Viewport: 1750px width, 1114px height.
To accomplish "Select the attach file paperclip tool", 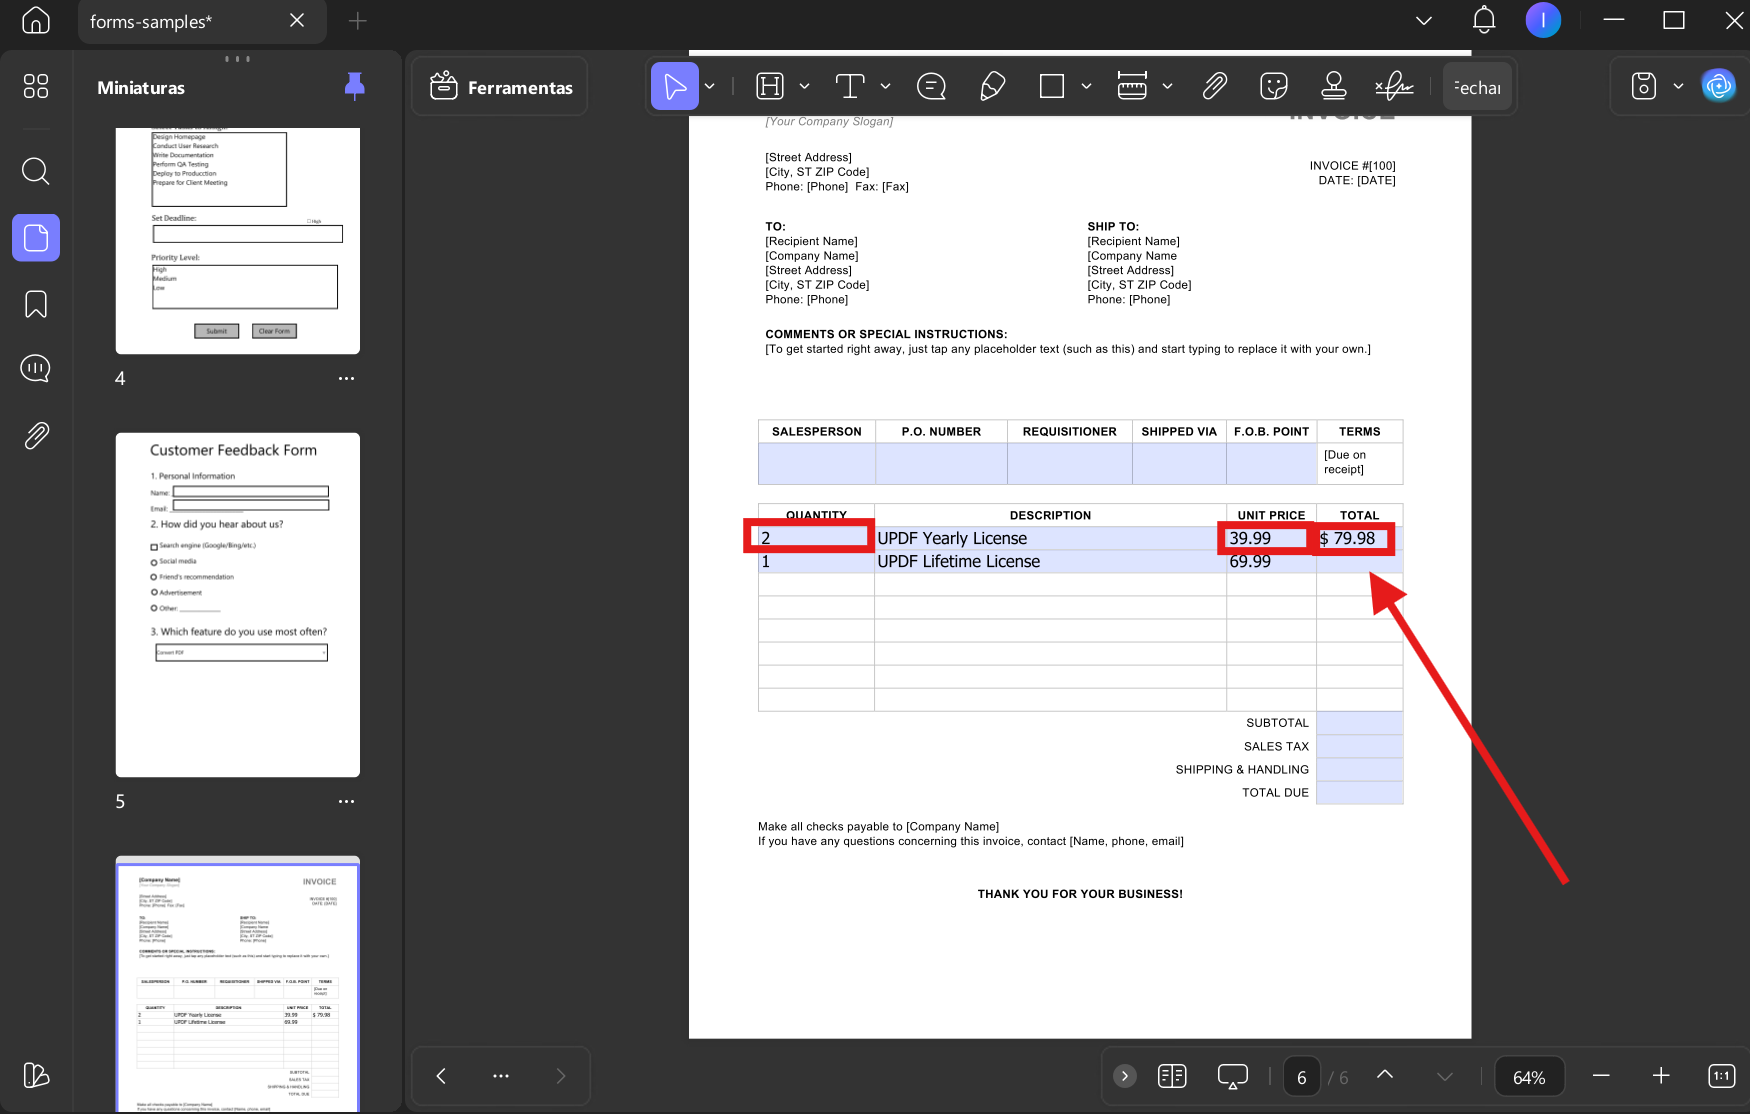I will tap(1214, 87).
